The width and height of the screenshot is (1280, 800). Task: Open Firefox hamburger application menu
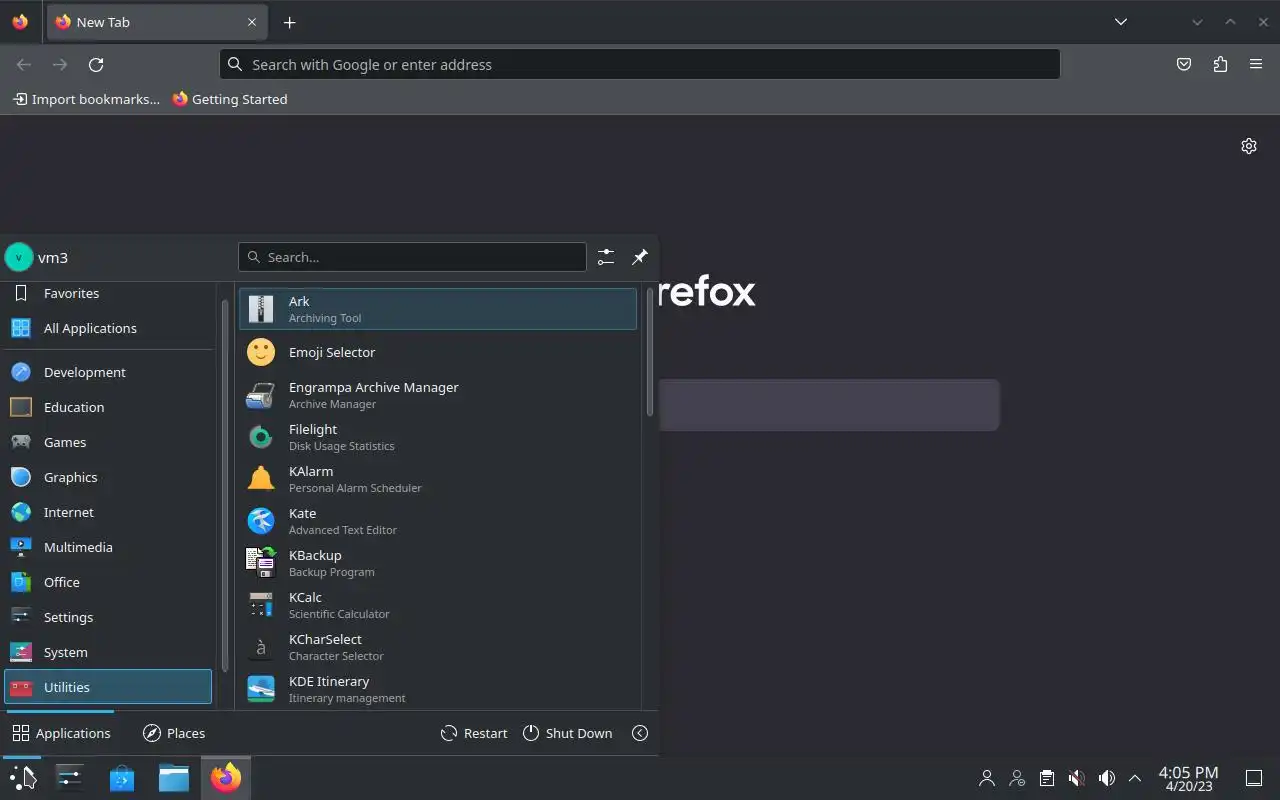coord(1256,64)
